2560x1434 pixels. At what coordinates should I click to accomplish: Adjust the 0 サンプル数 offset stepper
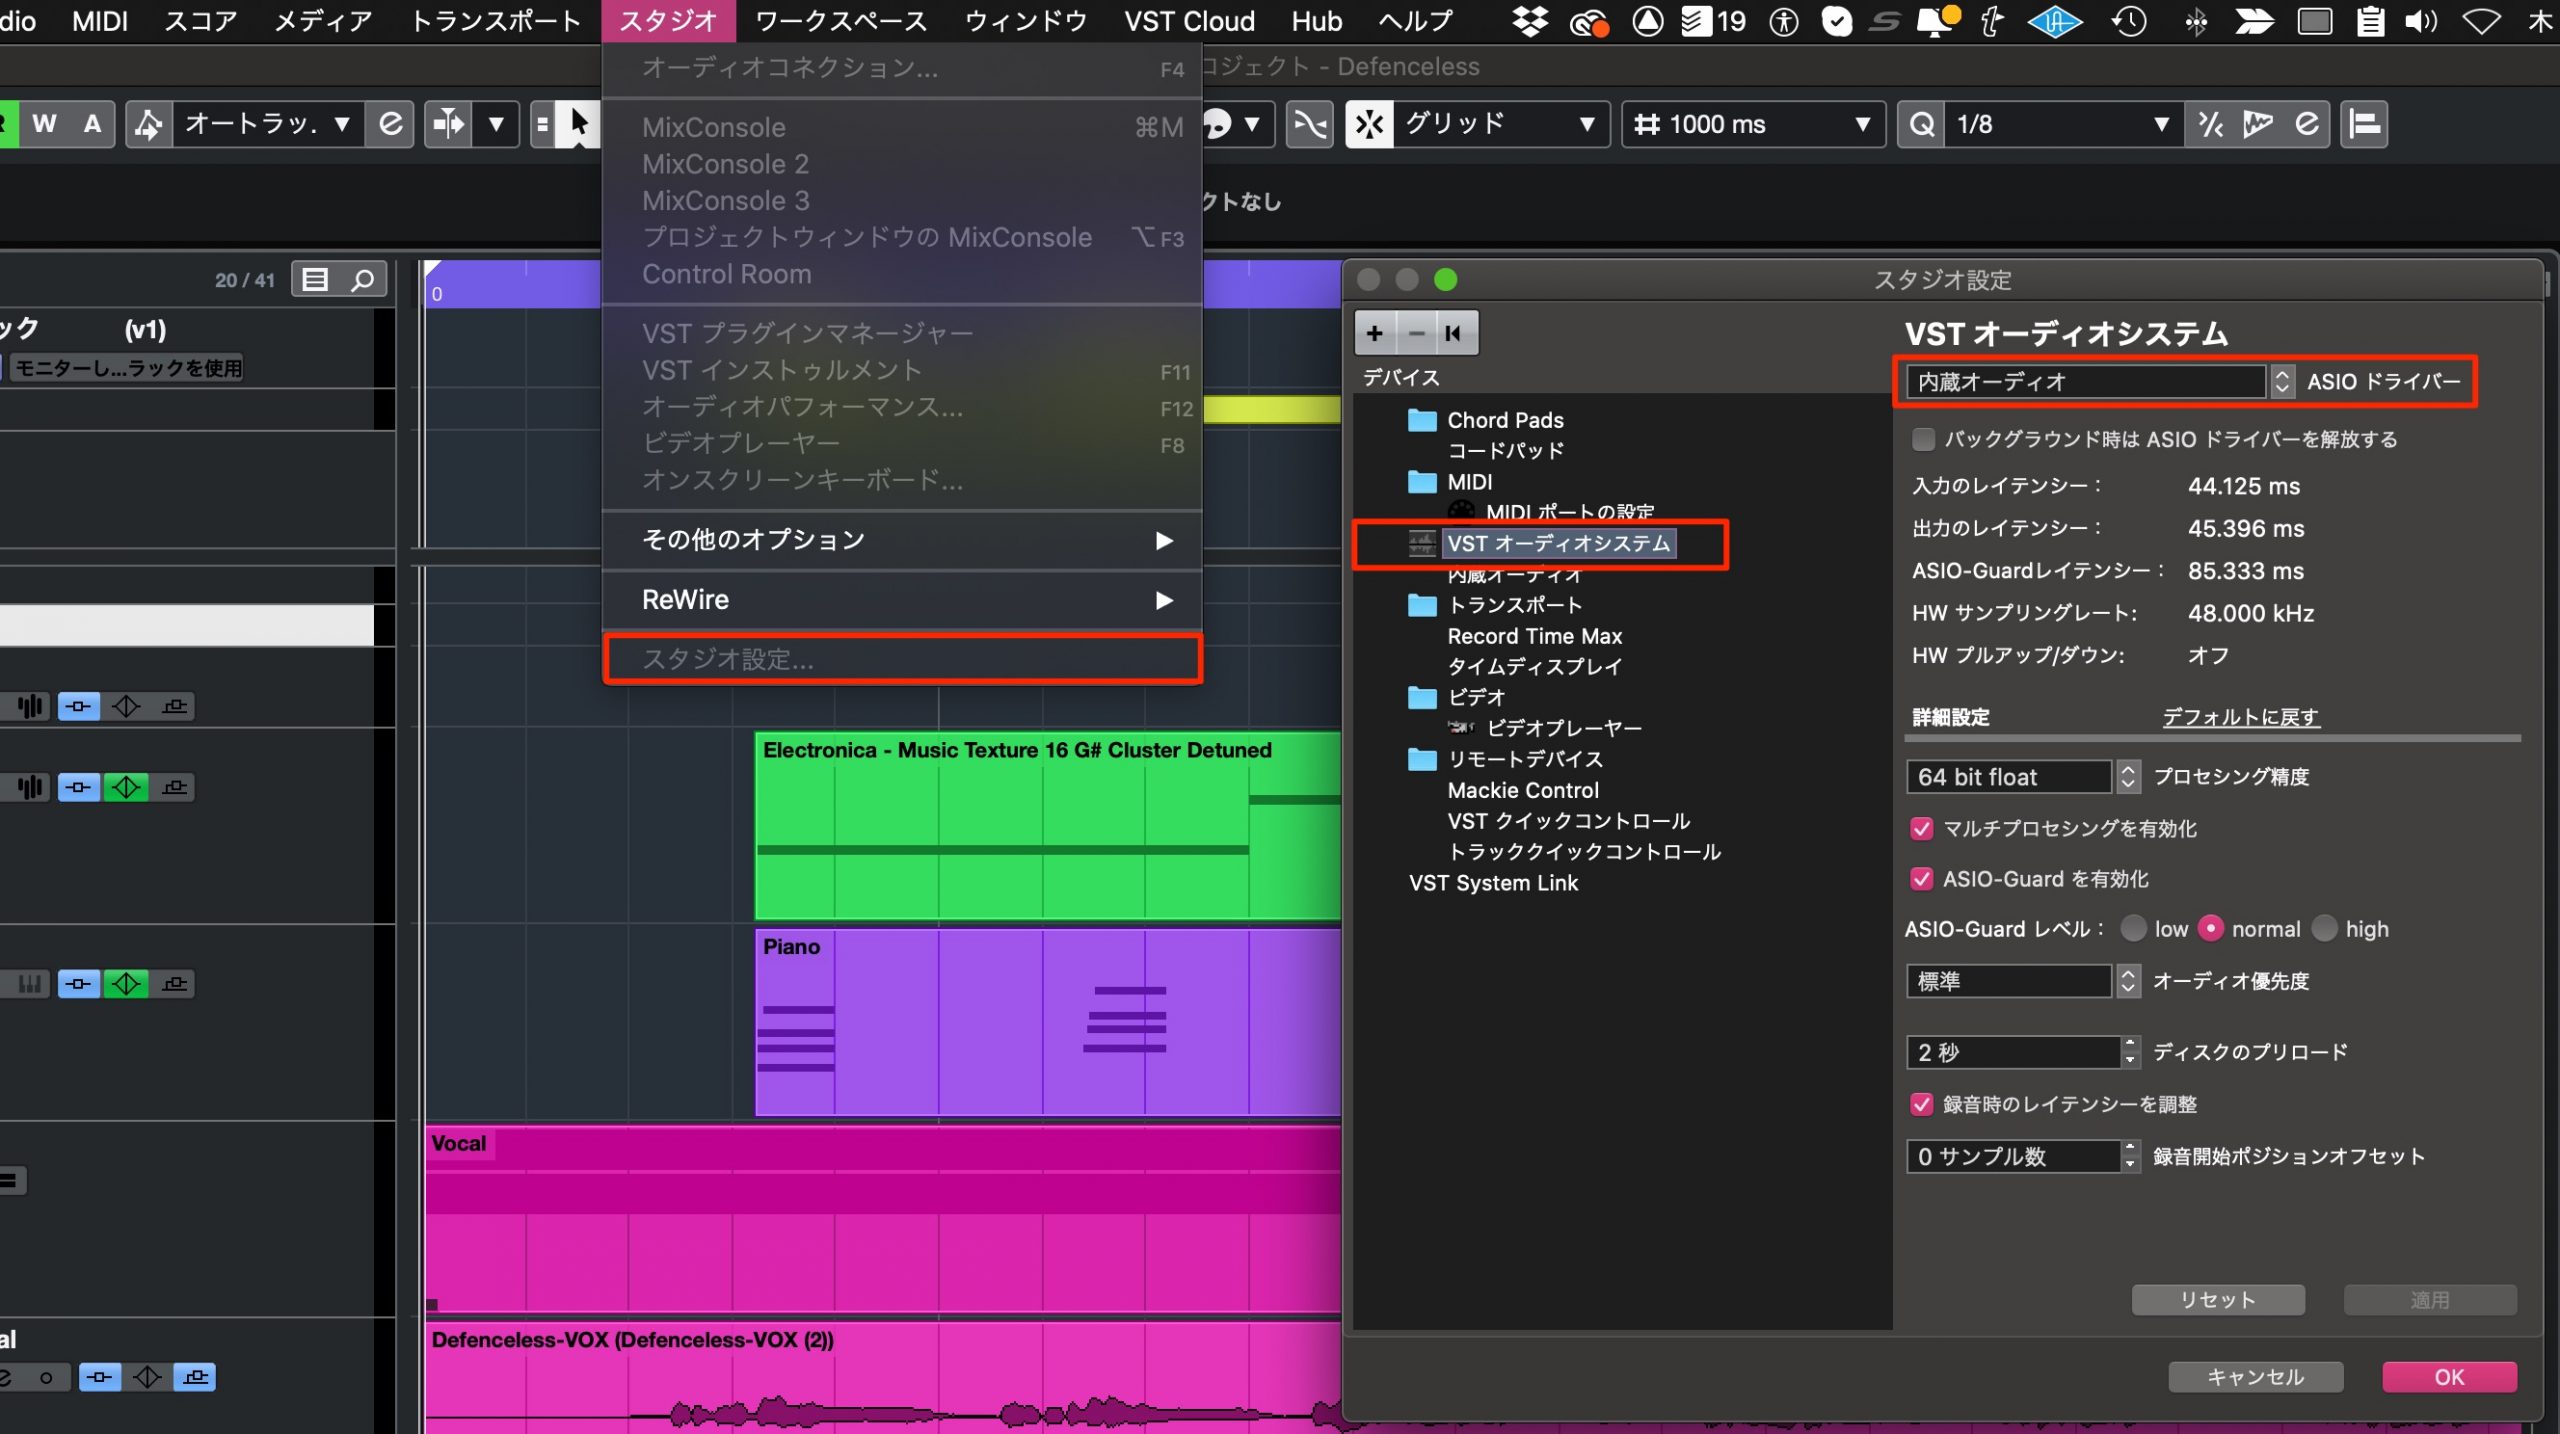tap(2130, 1156)
